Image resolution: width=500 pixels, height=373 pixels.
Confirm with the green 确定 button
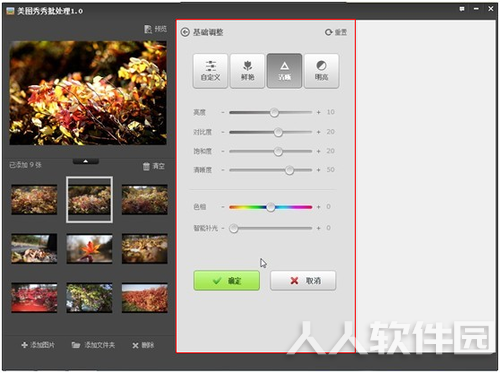coord(227,280)
